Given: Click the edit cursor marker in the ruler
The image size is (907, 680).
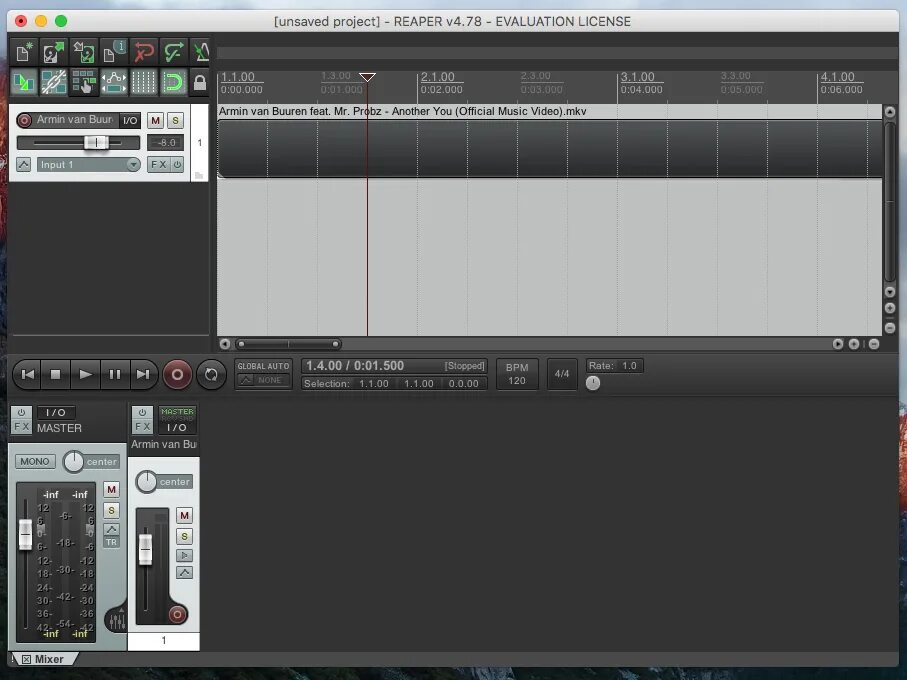Looking at the screenshot, I should (367, 77).
